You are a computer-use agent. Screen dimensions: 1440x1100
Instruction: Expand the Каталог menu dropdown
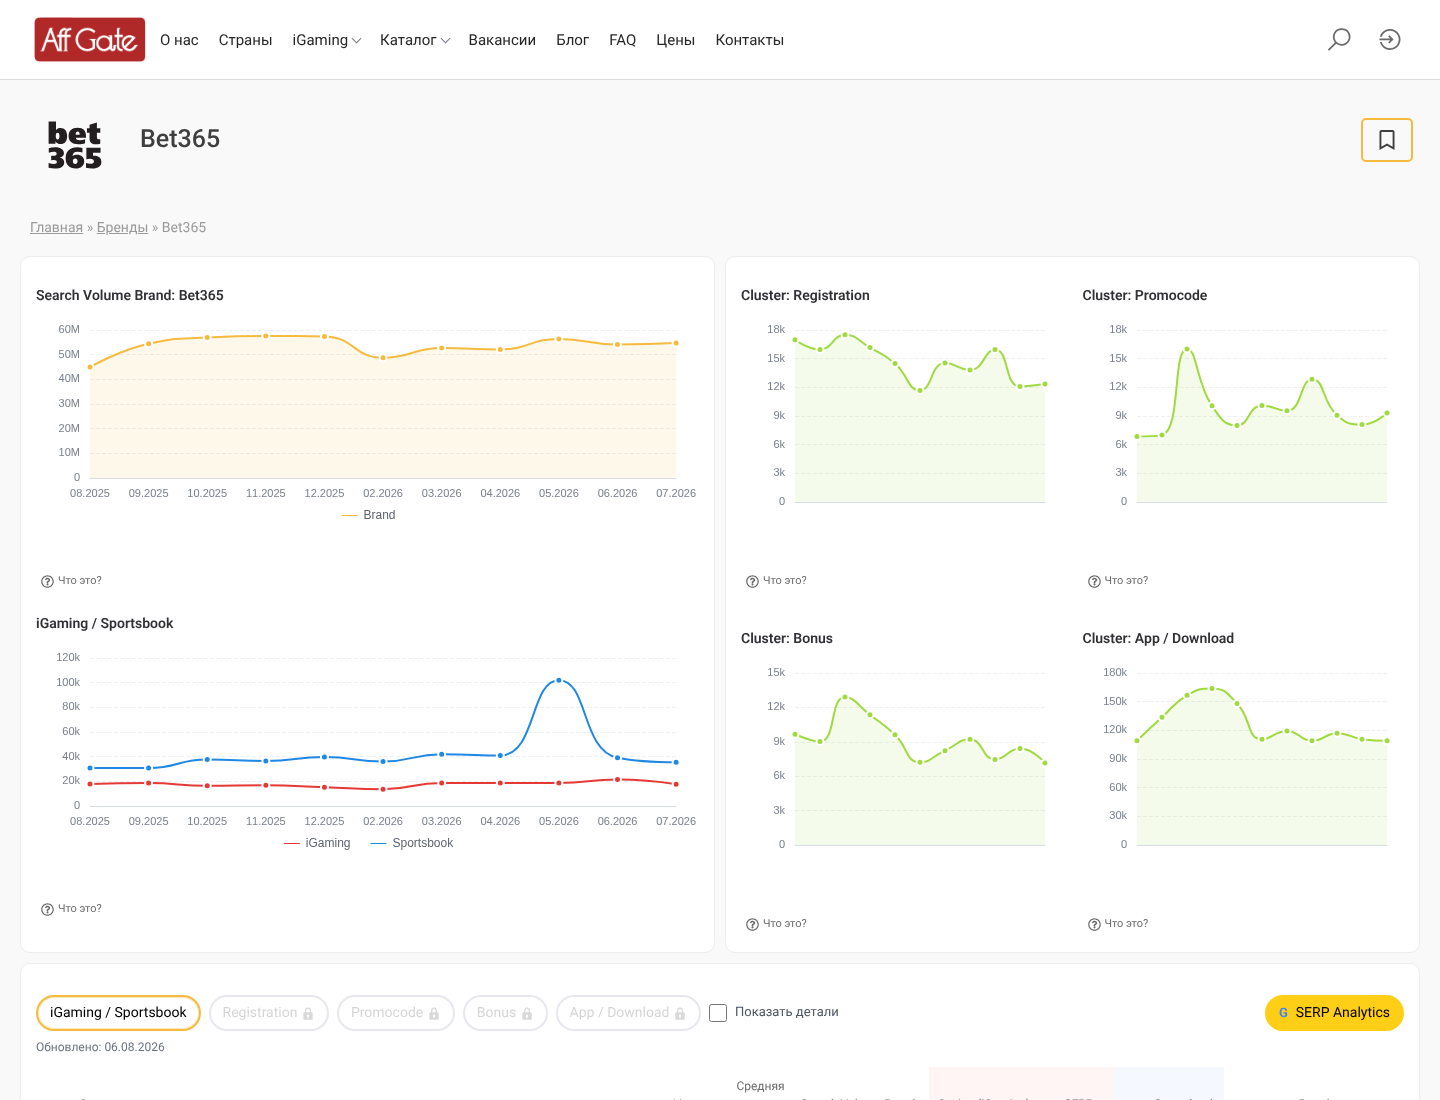coord(415,40)
